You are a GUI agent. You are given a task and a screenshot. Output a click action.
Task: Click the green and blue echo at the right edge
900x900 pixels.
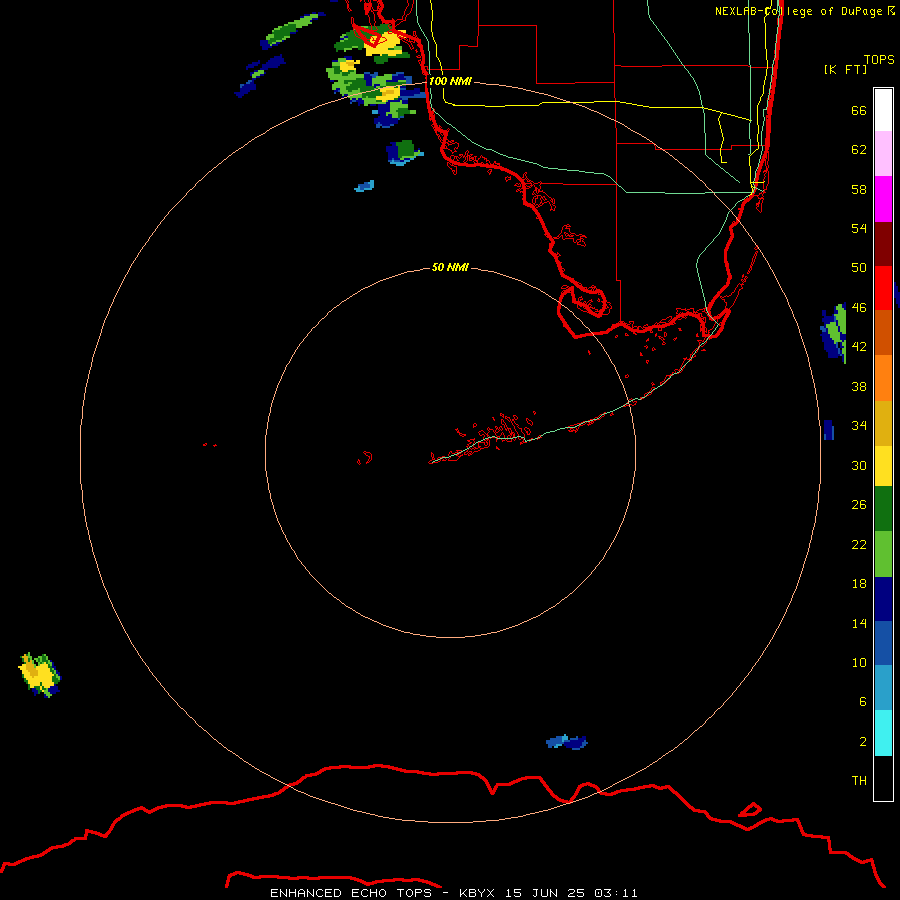pyautogui.click(x=833, y=333)
